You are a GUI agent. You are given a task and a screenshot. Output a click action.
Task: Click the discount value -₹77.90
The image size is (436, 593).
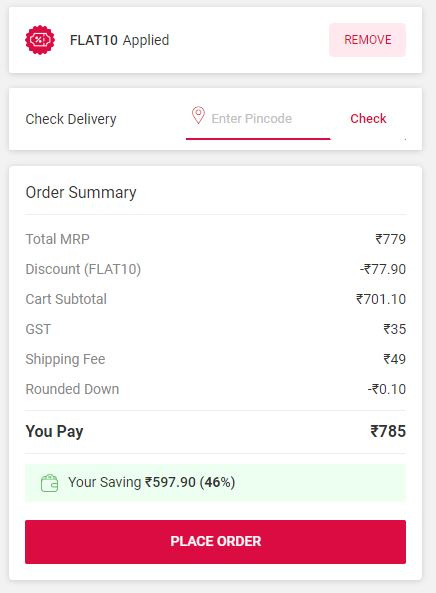(383, 269)
